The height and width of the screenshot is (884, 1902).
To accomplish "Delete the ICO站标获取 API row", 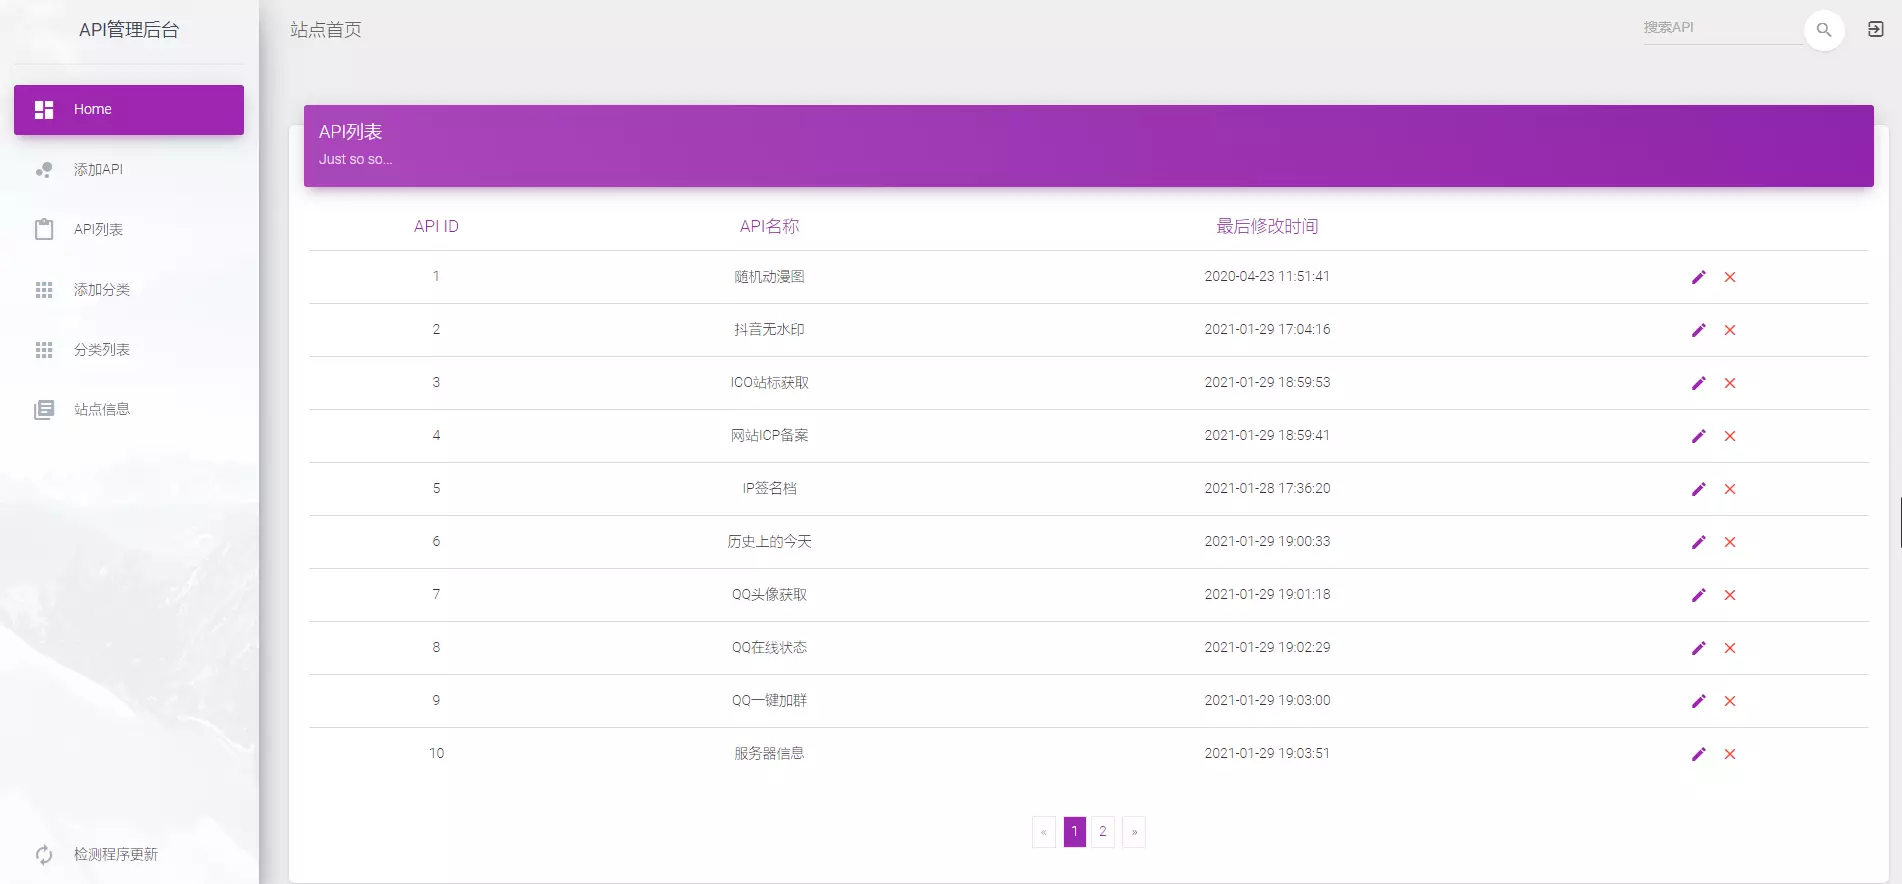I will click(1730, 383).
